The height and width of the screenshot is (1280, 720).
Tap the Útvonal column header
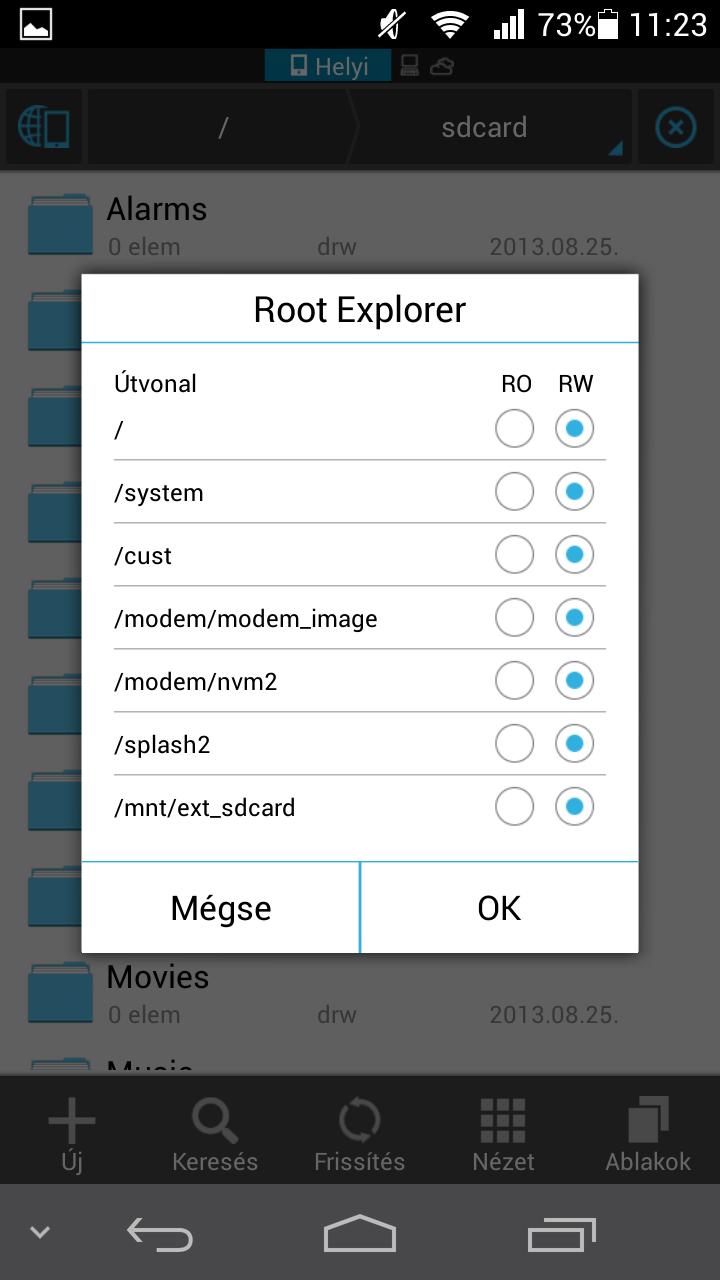click(155, 383)
